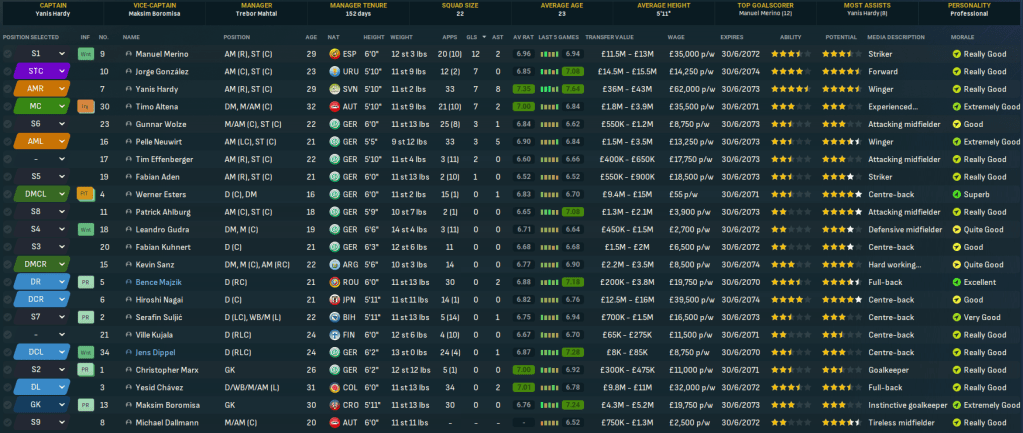The width and height of the screenshot is (1023, 433).
Task: Toggle selection circle for Manuel Merino's row
Action: point(8,53)
